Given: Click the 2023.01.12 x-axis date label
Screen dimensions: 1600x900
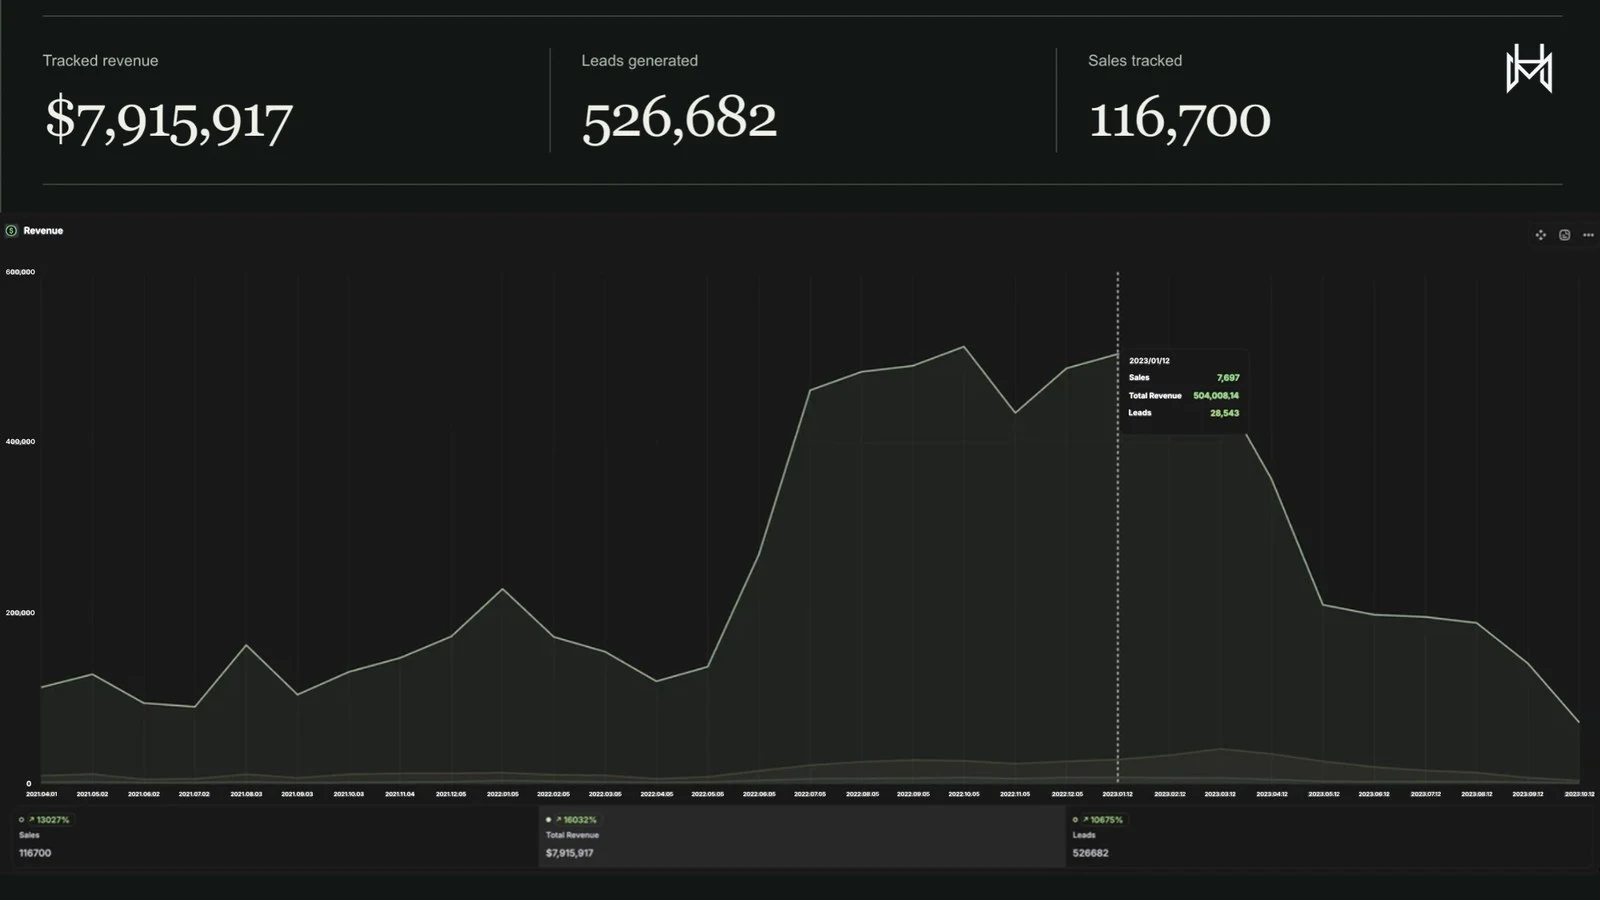Looking at the screenshot, I should [1117, 794].
